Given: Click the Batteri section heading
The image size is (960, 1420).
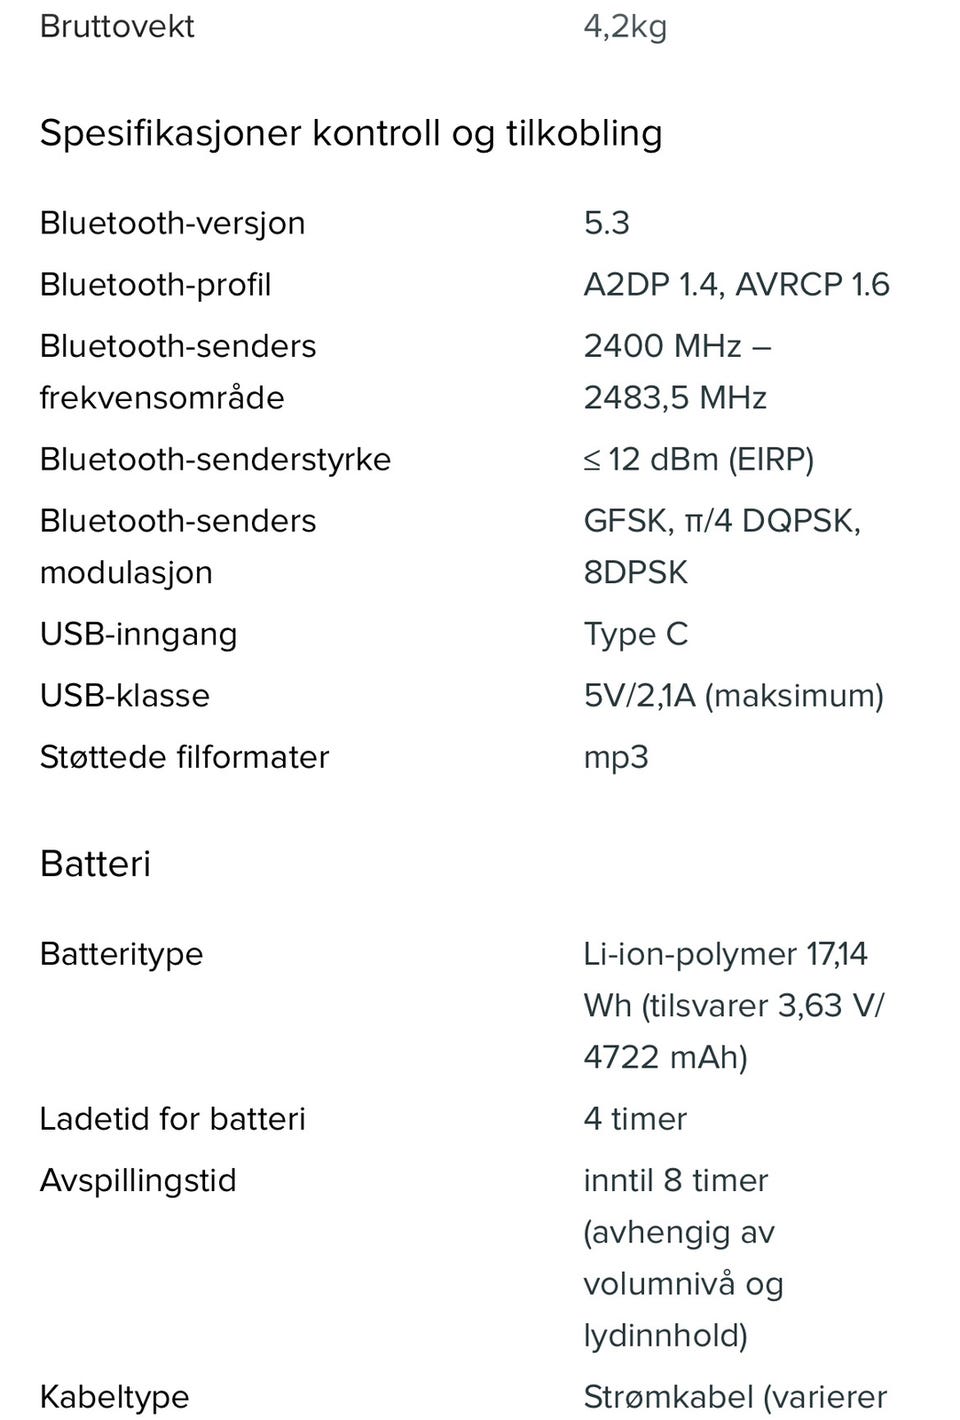Looking at the screenshot, I should pos(95,864).
